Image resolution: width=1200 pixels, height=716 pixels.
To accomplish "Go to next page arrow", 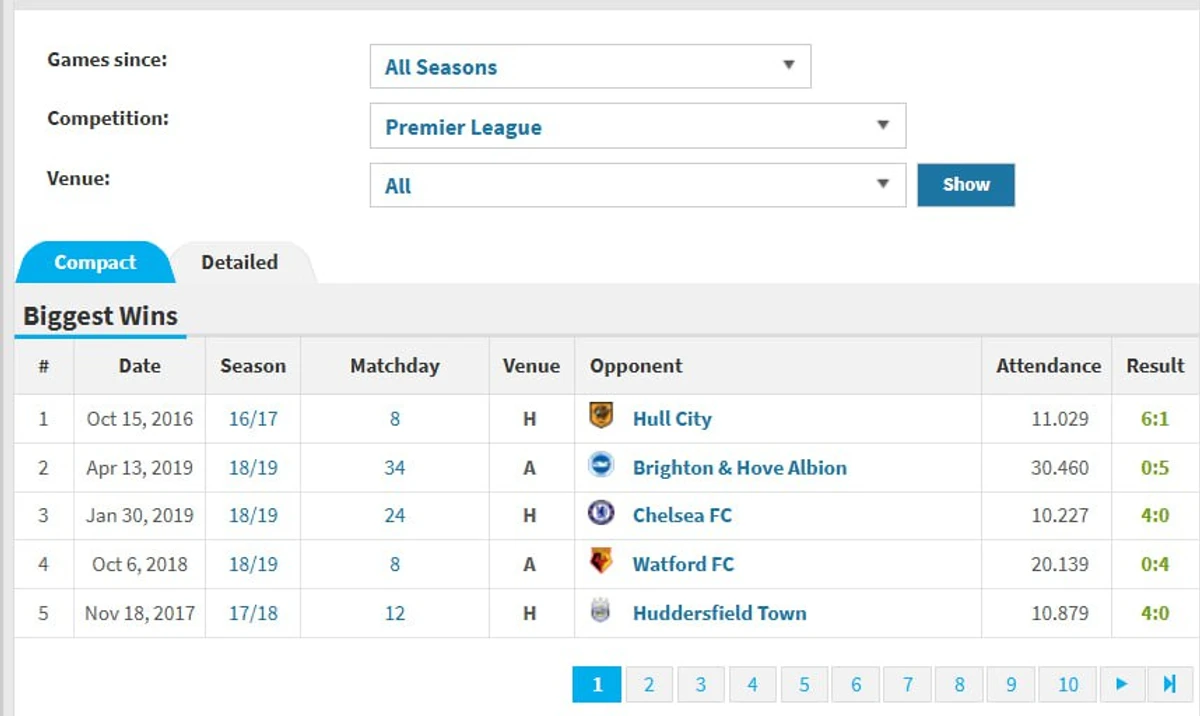I will point(1121,684).
